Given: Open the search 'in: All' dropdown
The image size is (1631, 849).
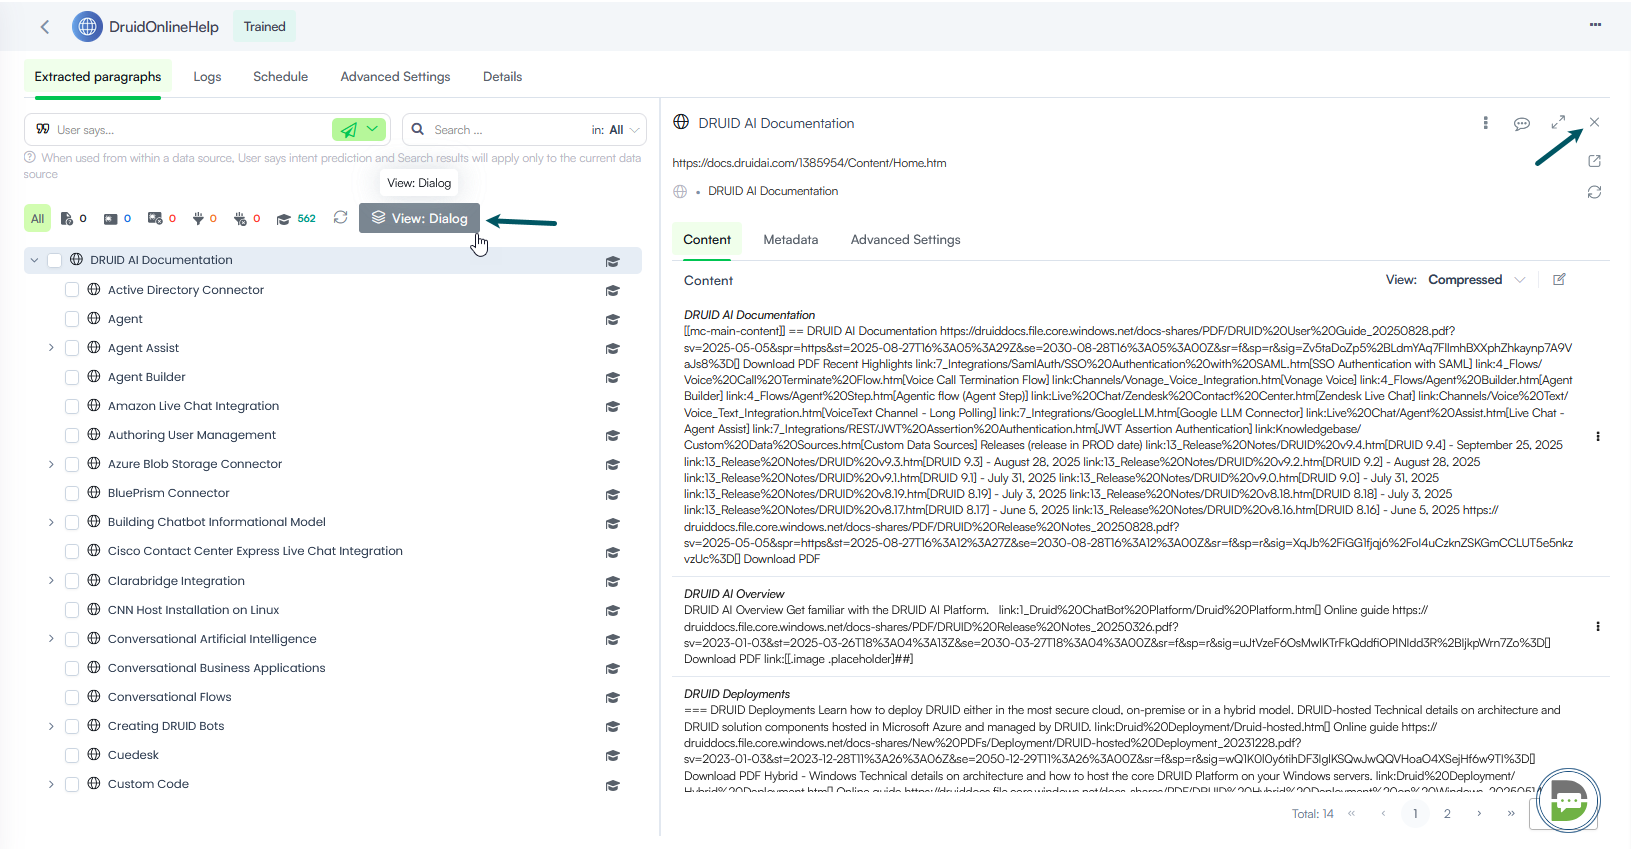Looking at the screenshot, I should tap(615, 130).
